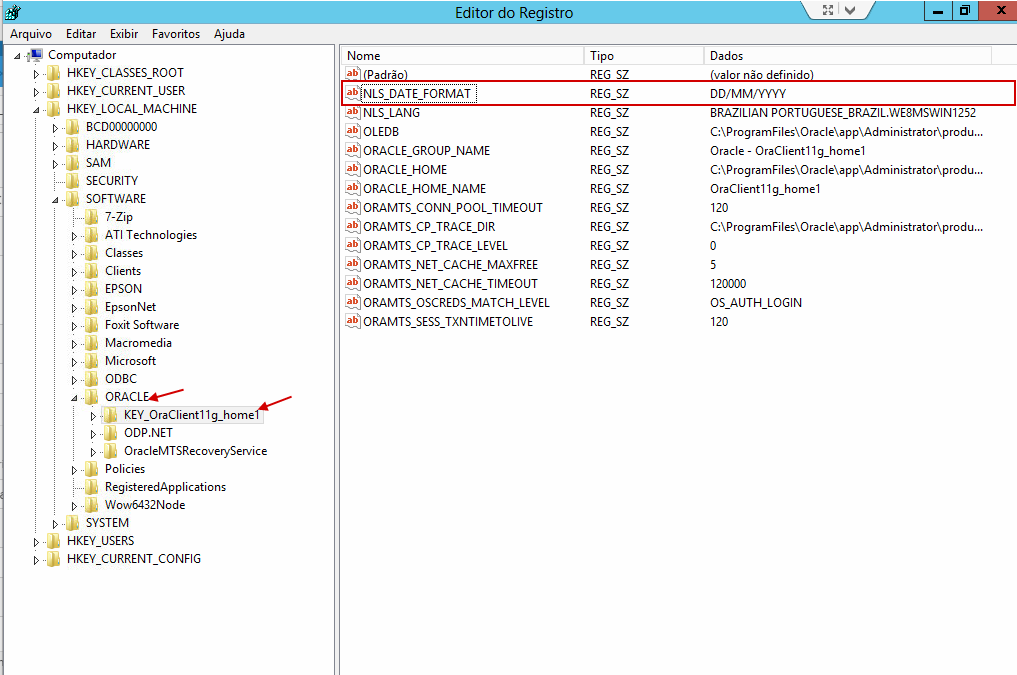
Task: Click the OraClient11g_home1 data value
Action: 765,189
